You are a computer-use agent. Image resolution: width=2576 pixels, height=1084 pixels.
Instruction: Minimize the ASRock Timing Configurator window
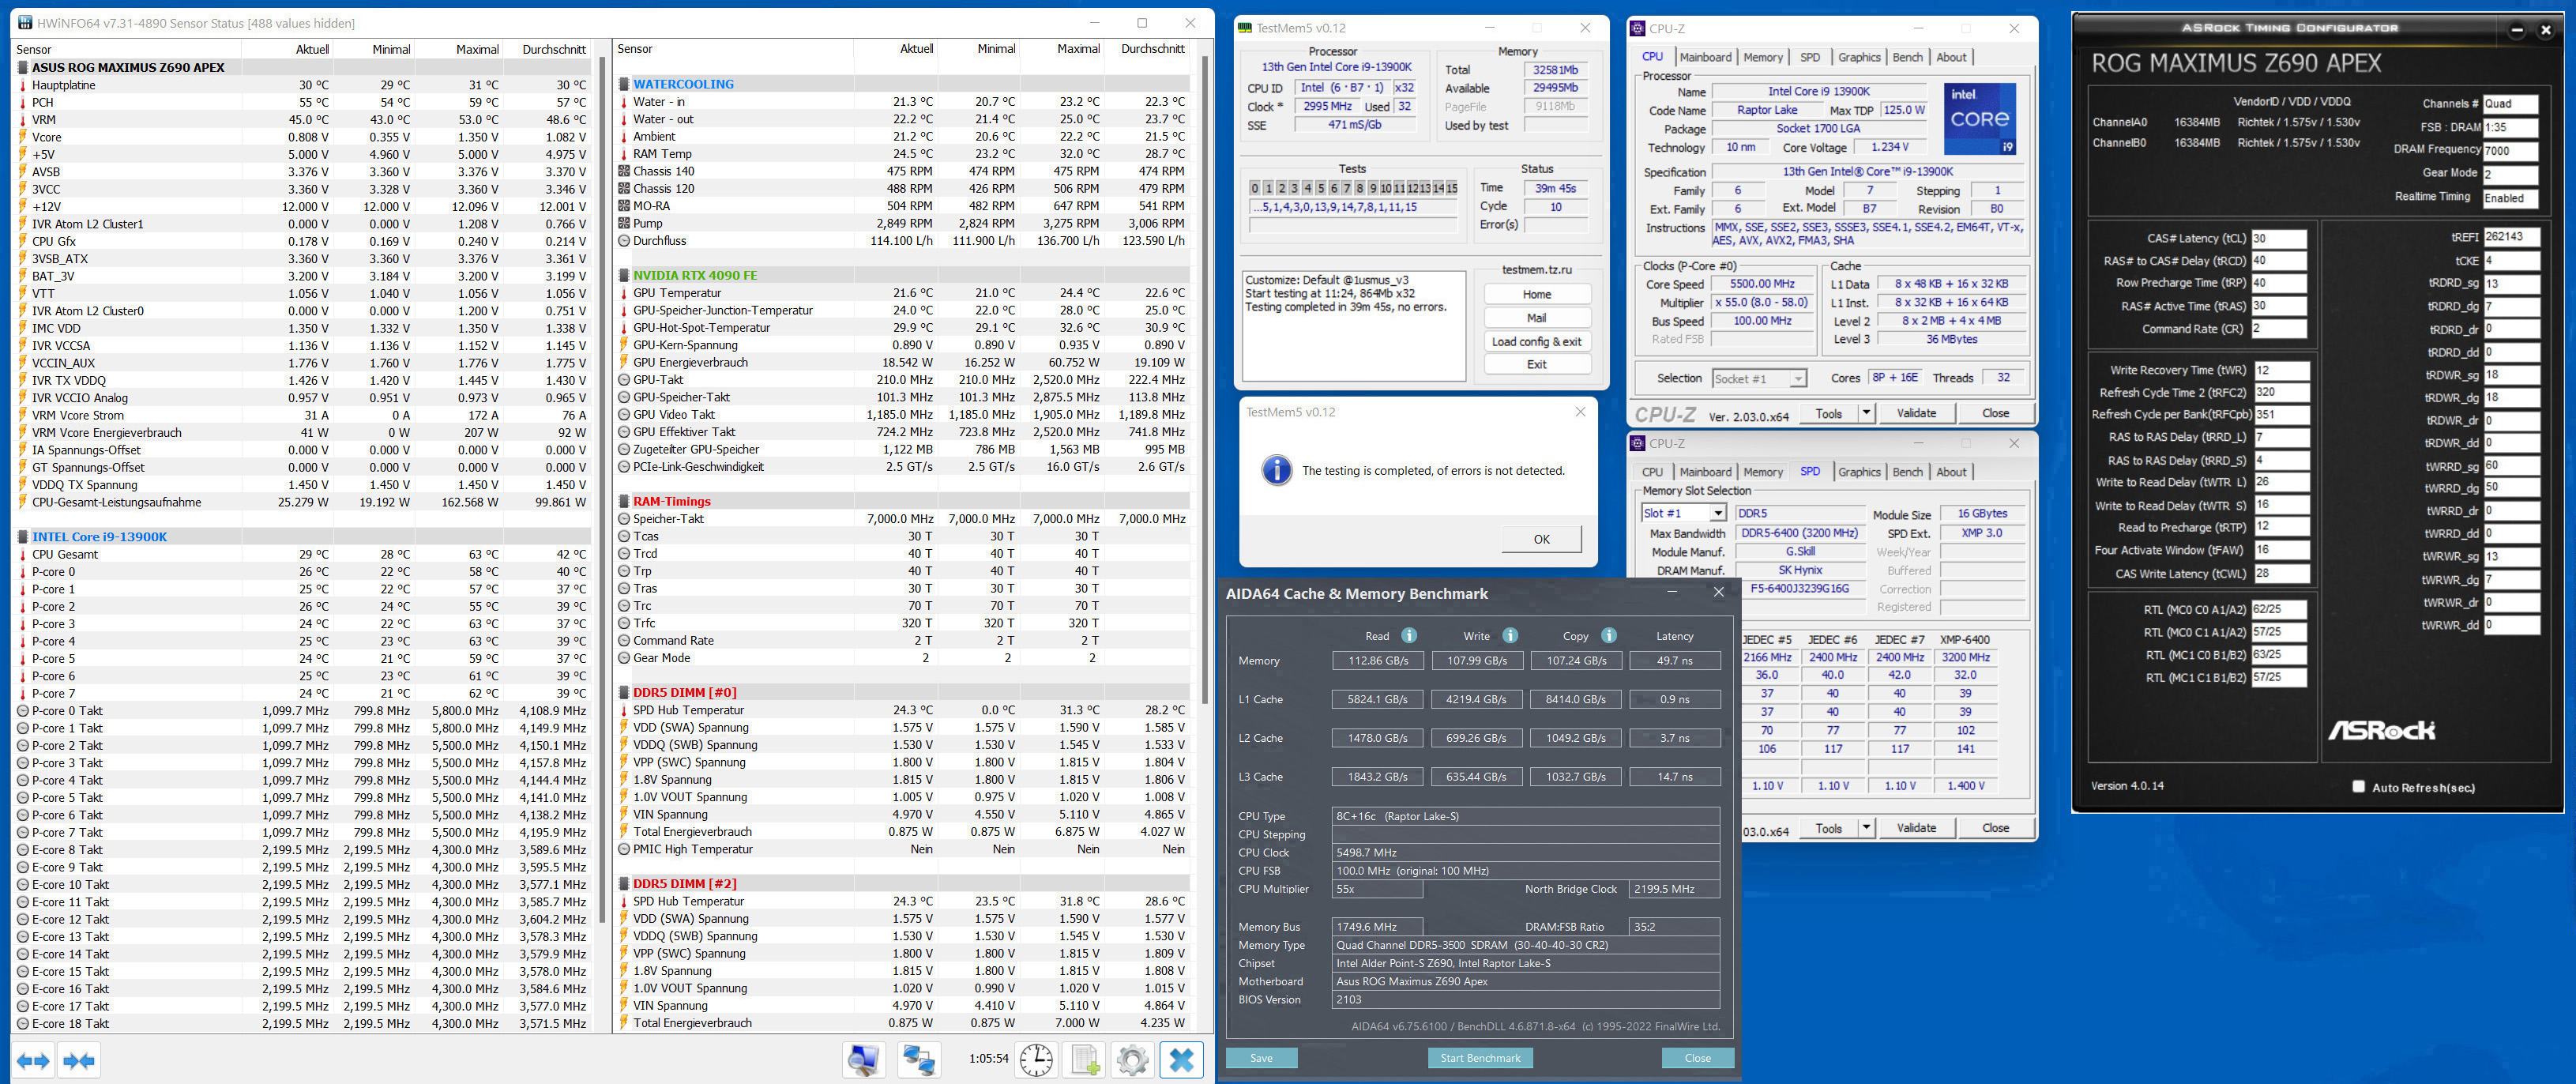(2517, 30)
